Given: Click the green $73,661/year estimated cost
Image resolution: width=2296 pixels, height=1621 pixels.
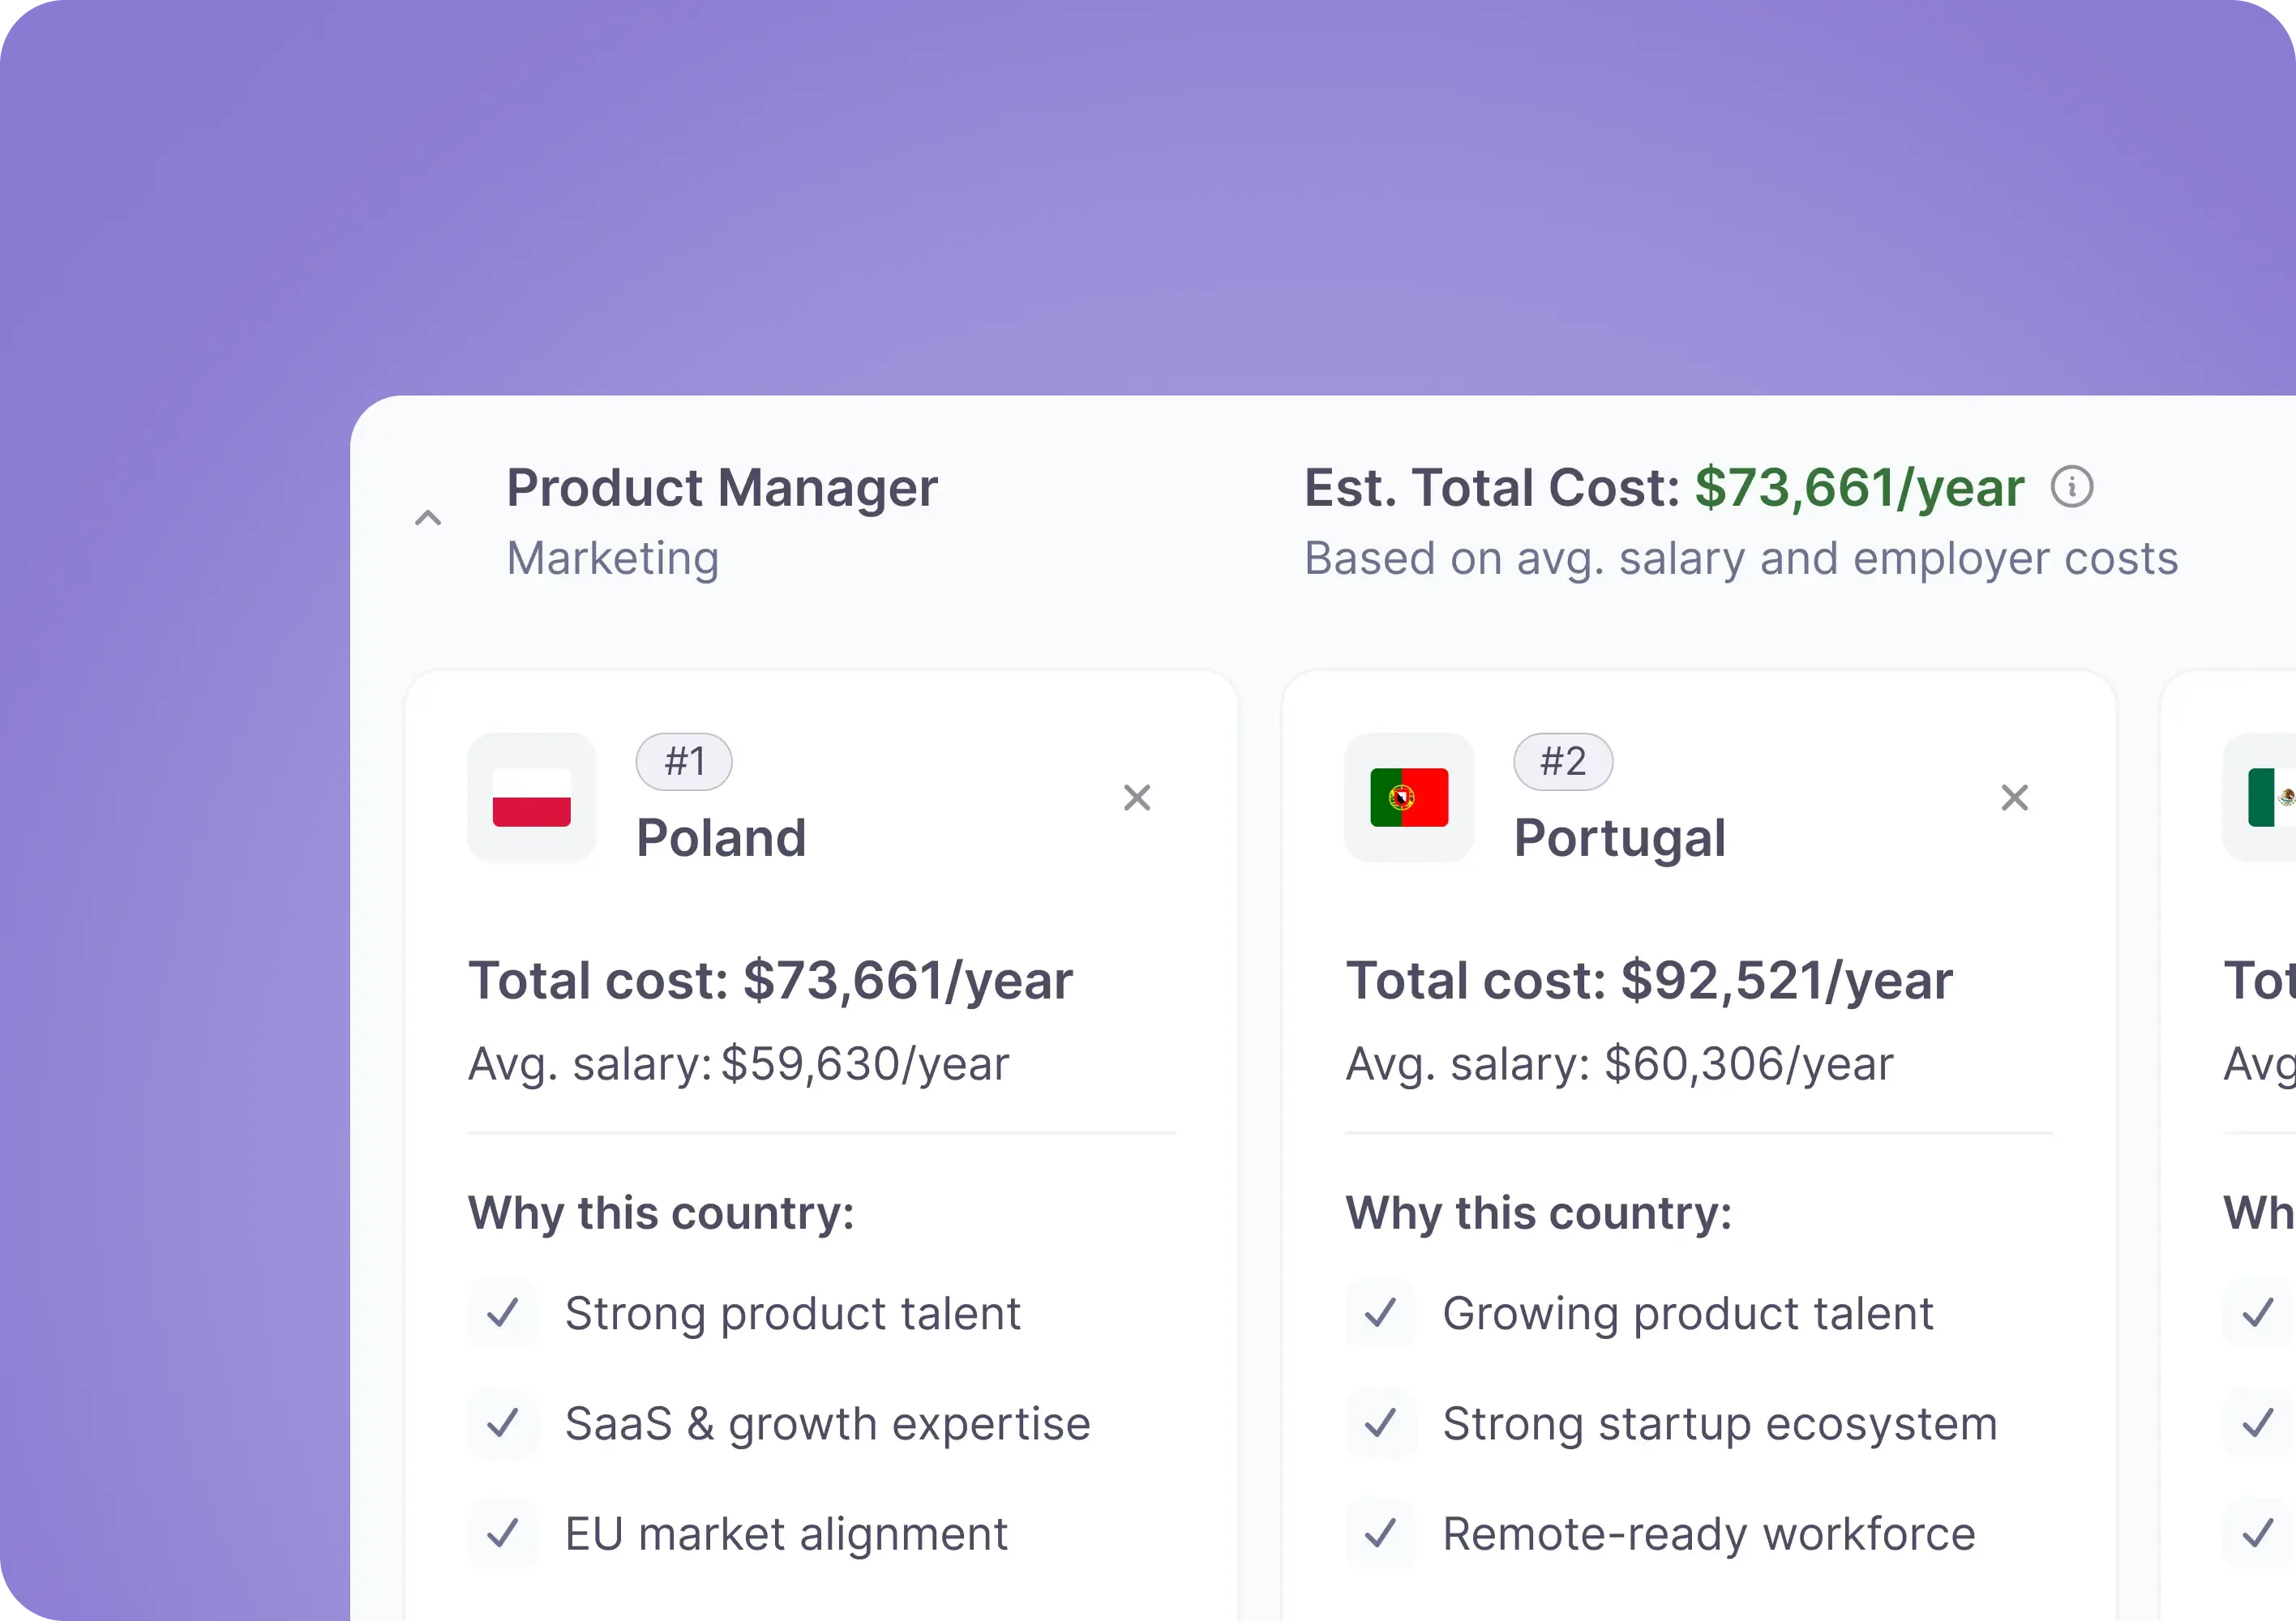Looking at the screenshot, I should click(x=1859, y=488).
